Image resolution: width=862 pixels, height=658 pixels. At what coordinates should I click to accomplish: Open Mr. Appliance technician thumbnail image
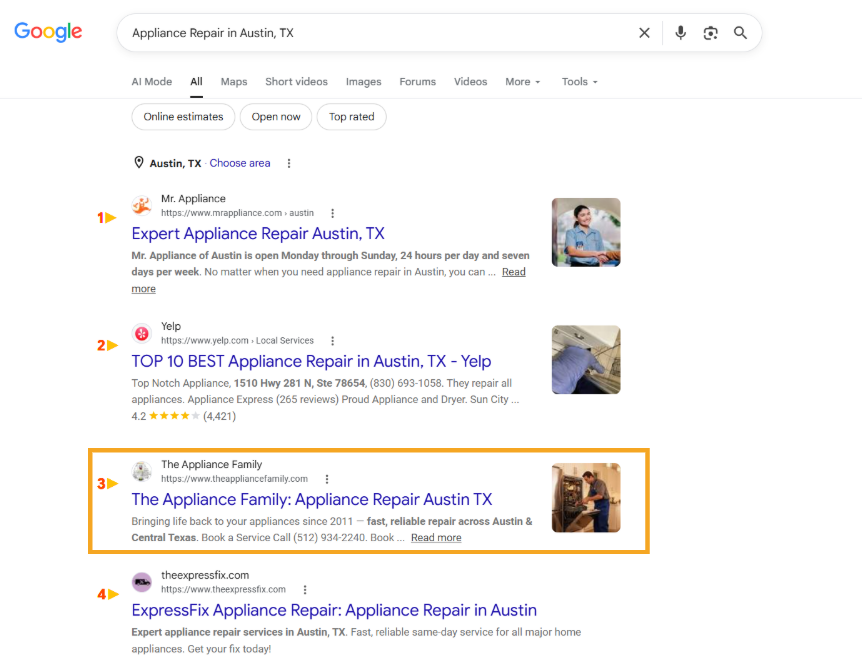586,233
